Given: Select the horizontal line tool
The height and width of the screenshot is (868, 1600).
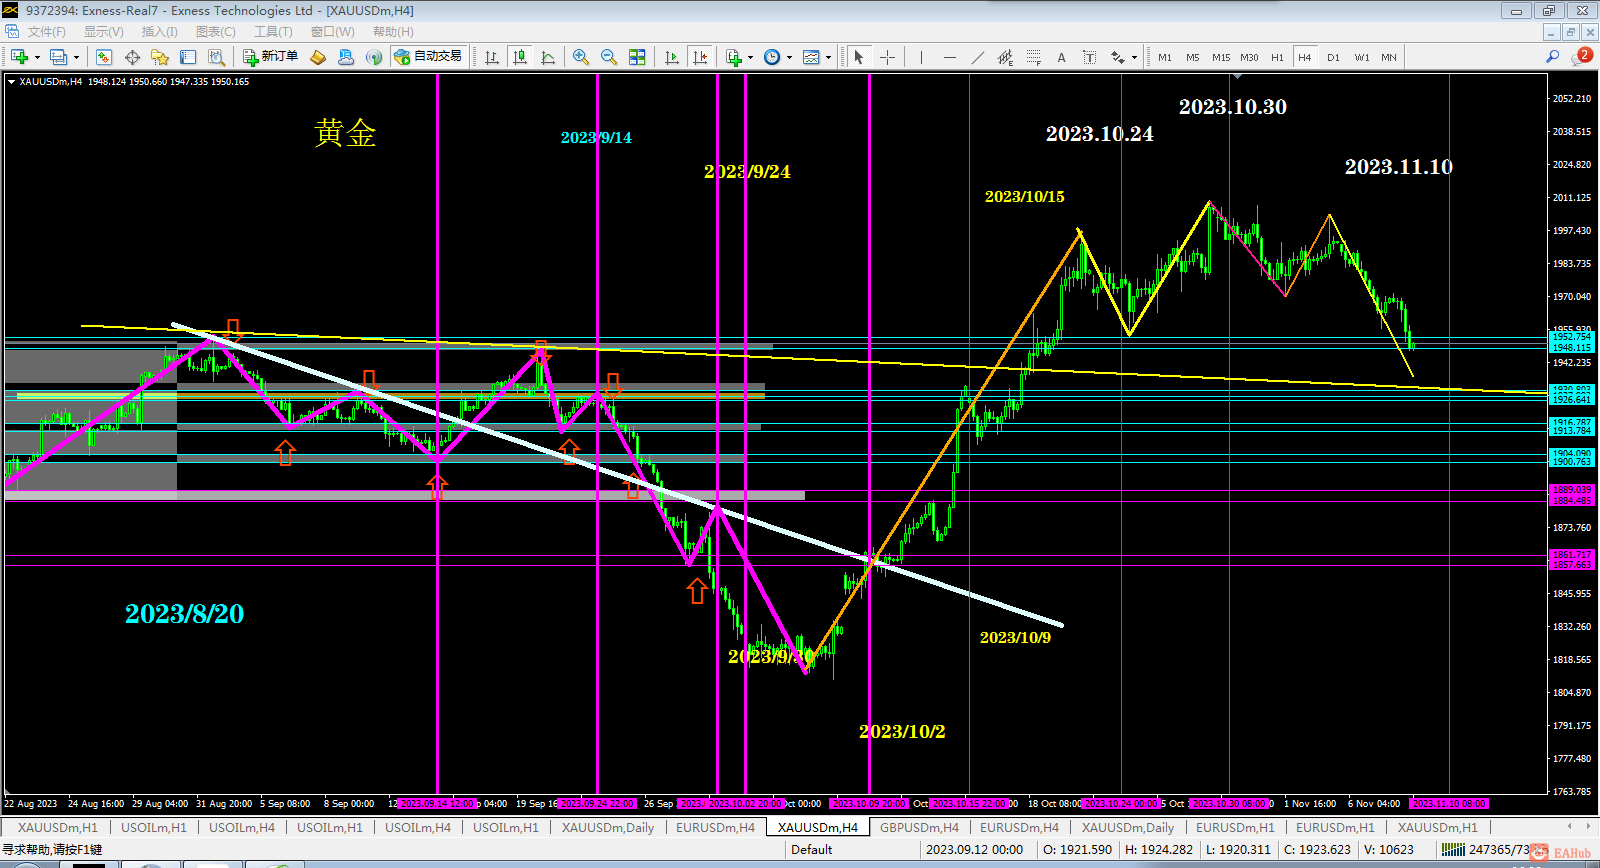Looking at the screenshot, I should (949, 57).
